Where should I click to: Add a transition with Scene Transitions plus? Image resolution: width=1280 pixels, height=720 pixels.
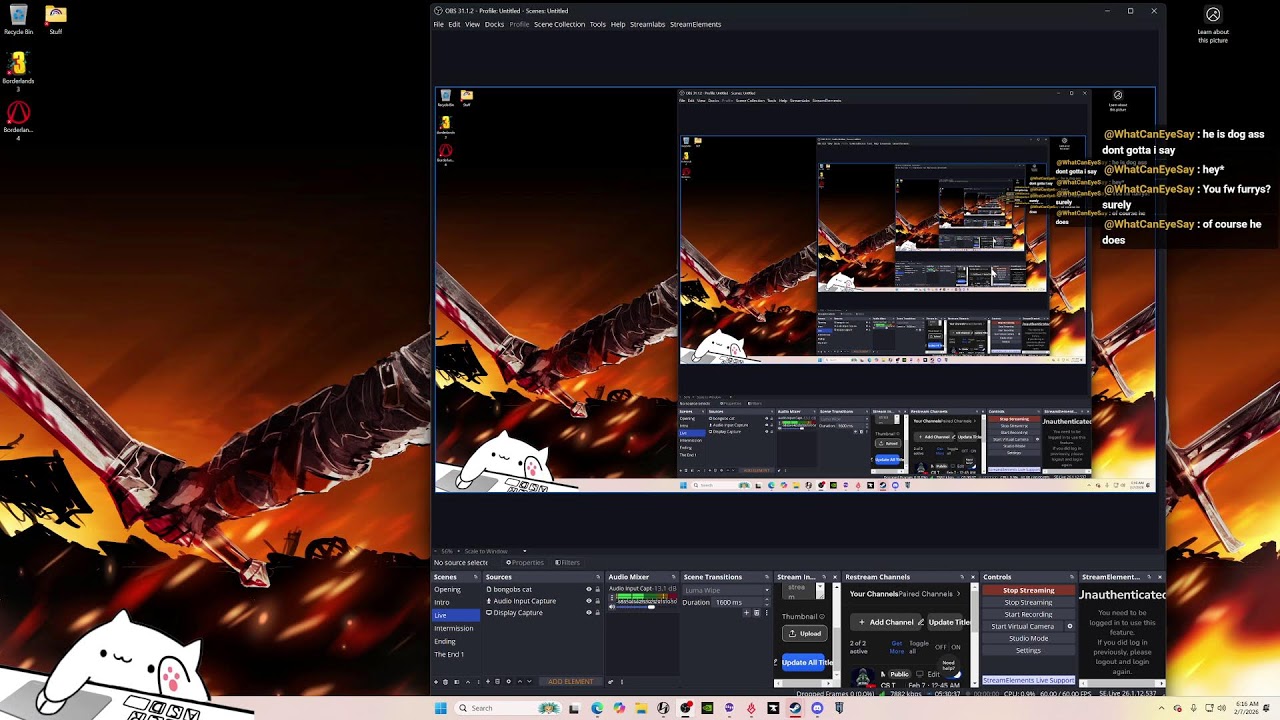click(746, 613)
